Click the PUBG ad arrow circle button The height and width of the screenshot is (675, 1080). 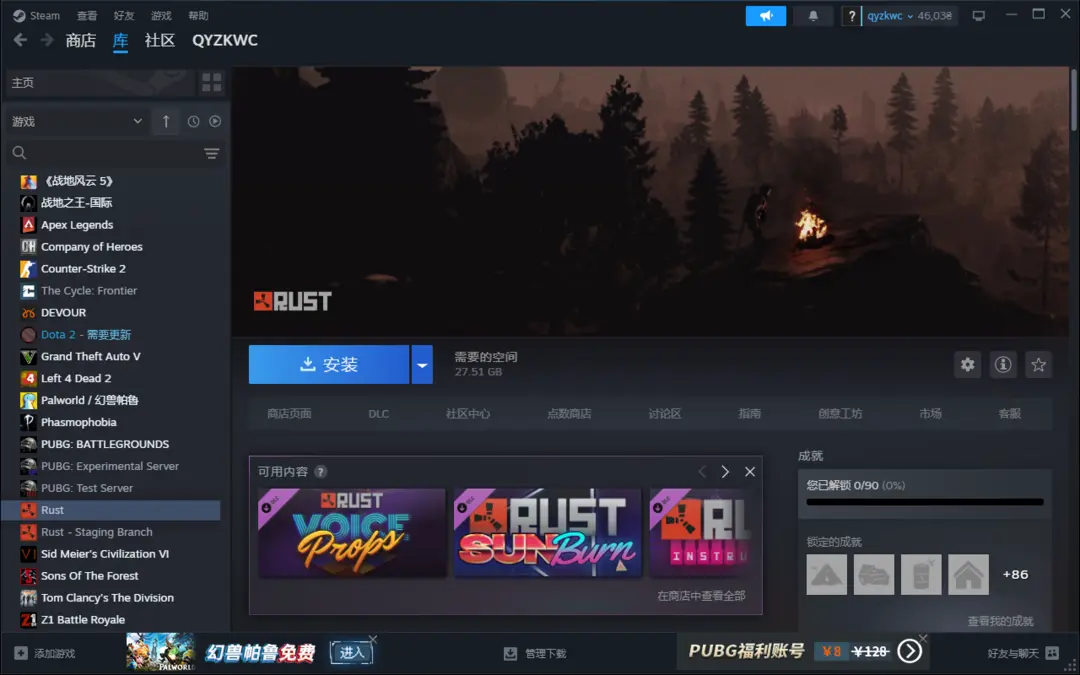coord(909,652)
